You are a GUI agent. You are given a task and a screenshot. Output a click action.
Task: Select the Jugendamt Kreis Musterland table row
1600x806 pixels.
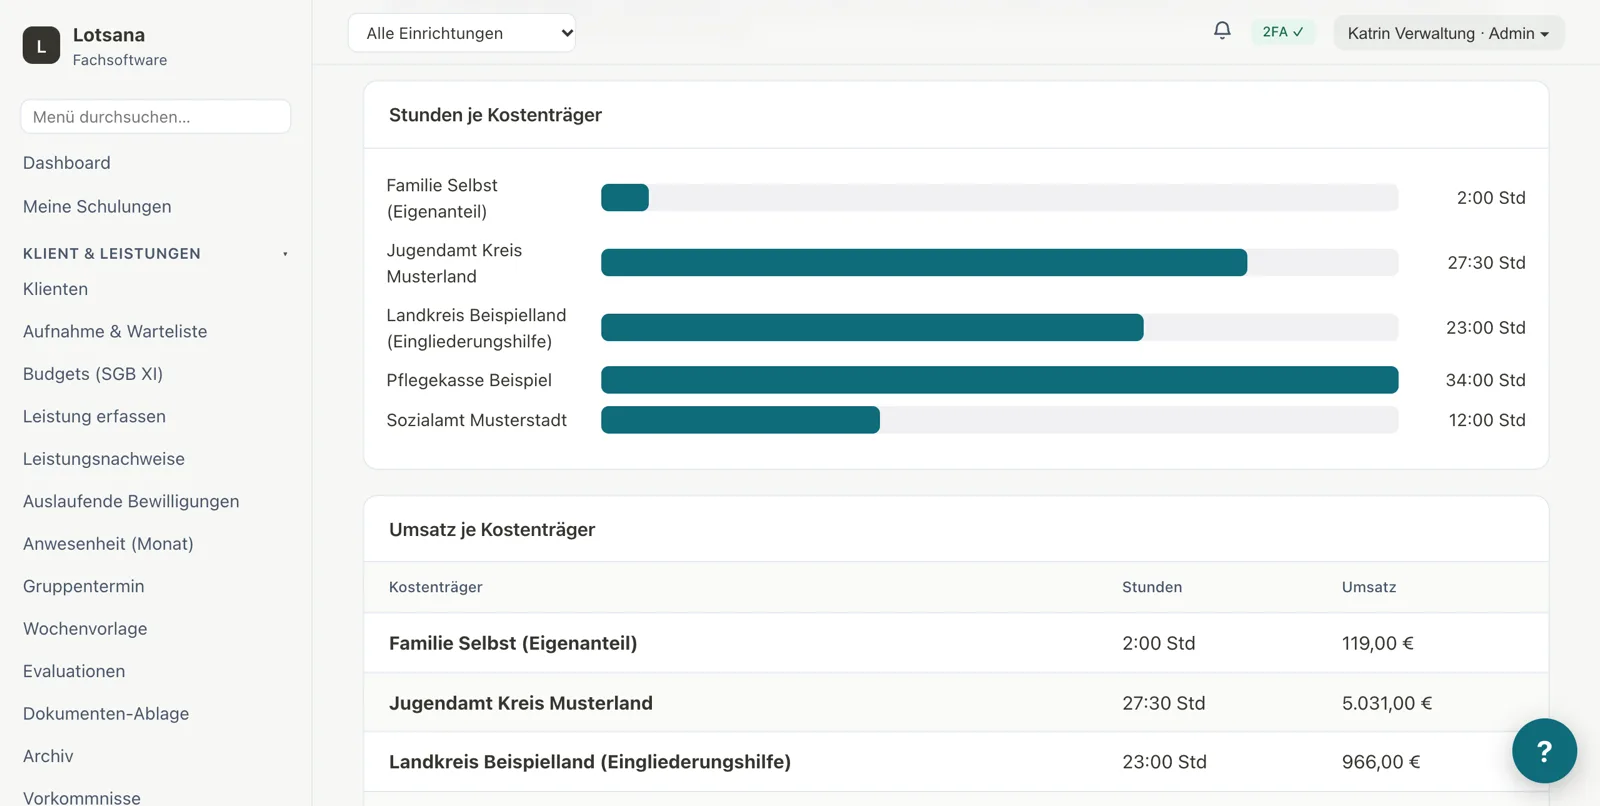tap(956, 703)
